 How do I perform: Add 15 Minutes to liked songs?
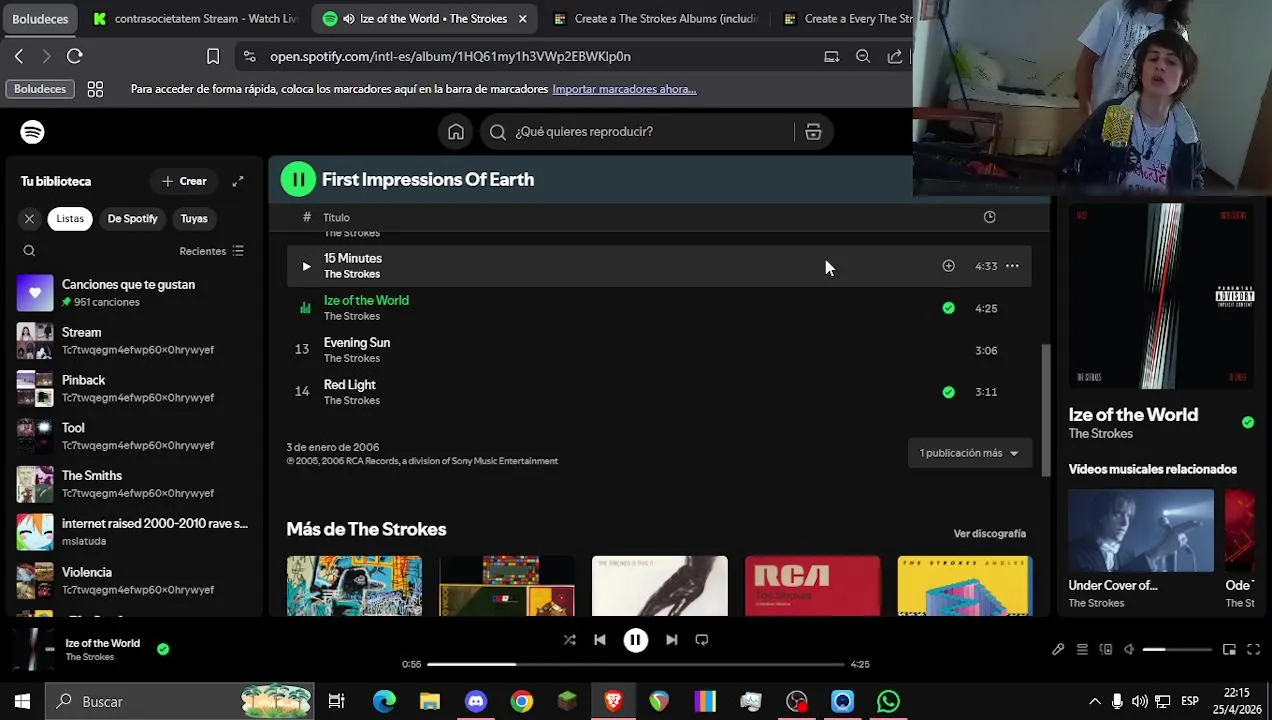[x=948, y=266]
